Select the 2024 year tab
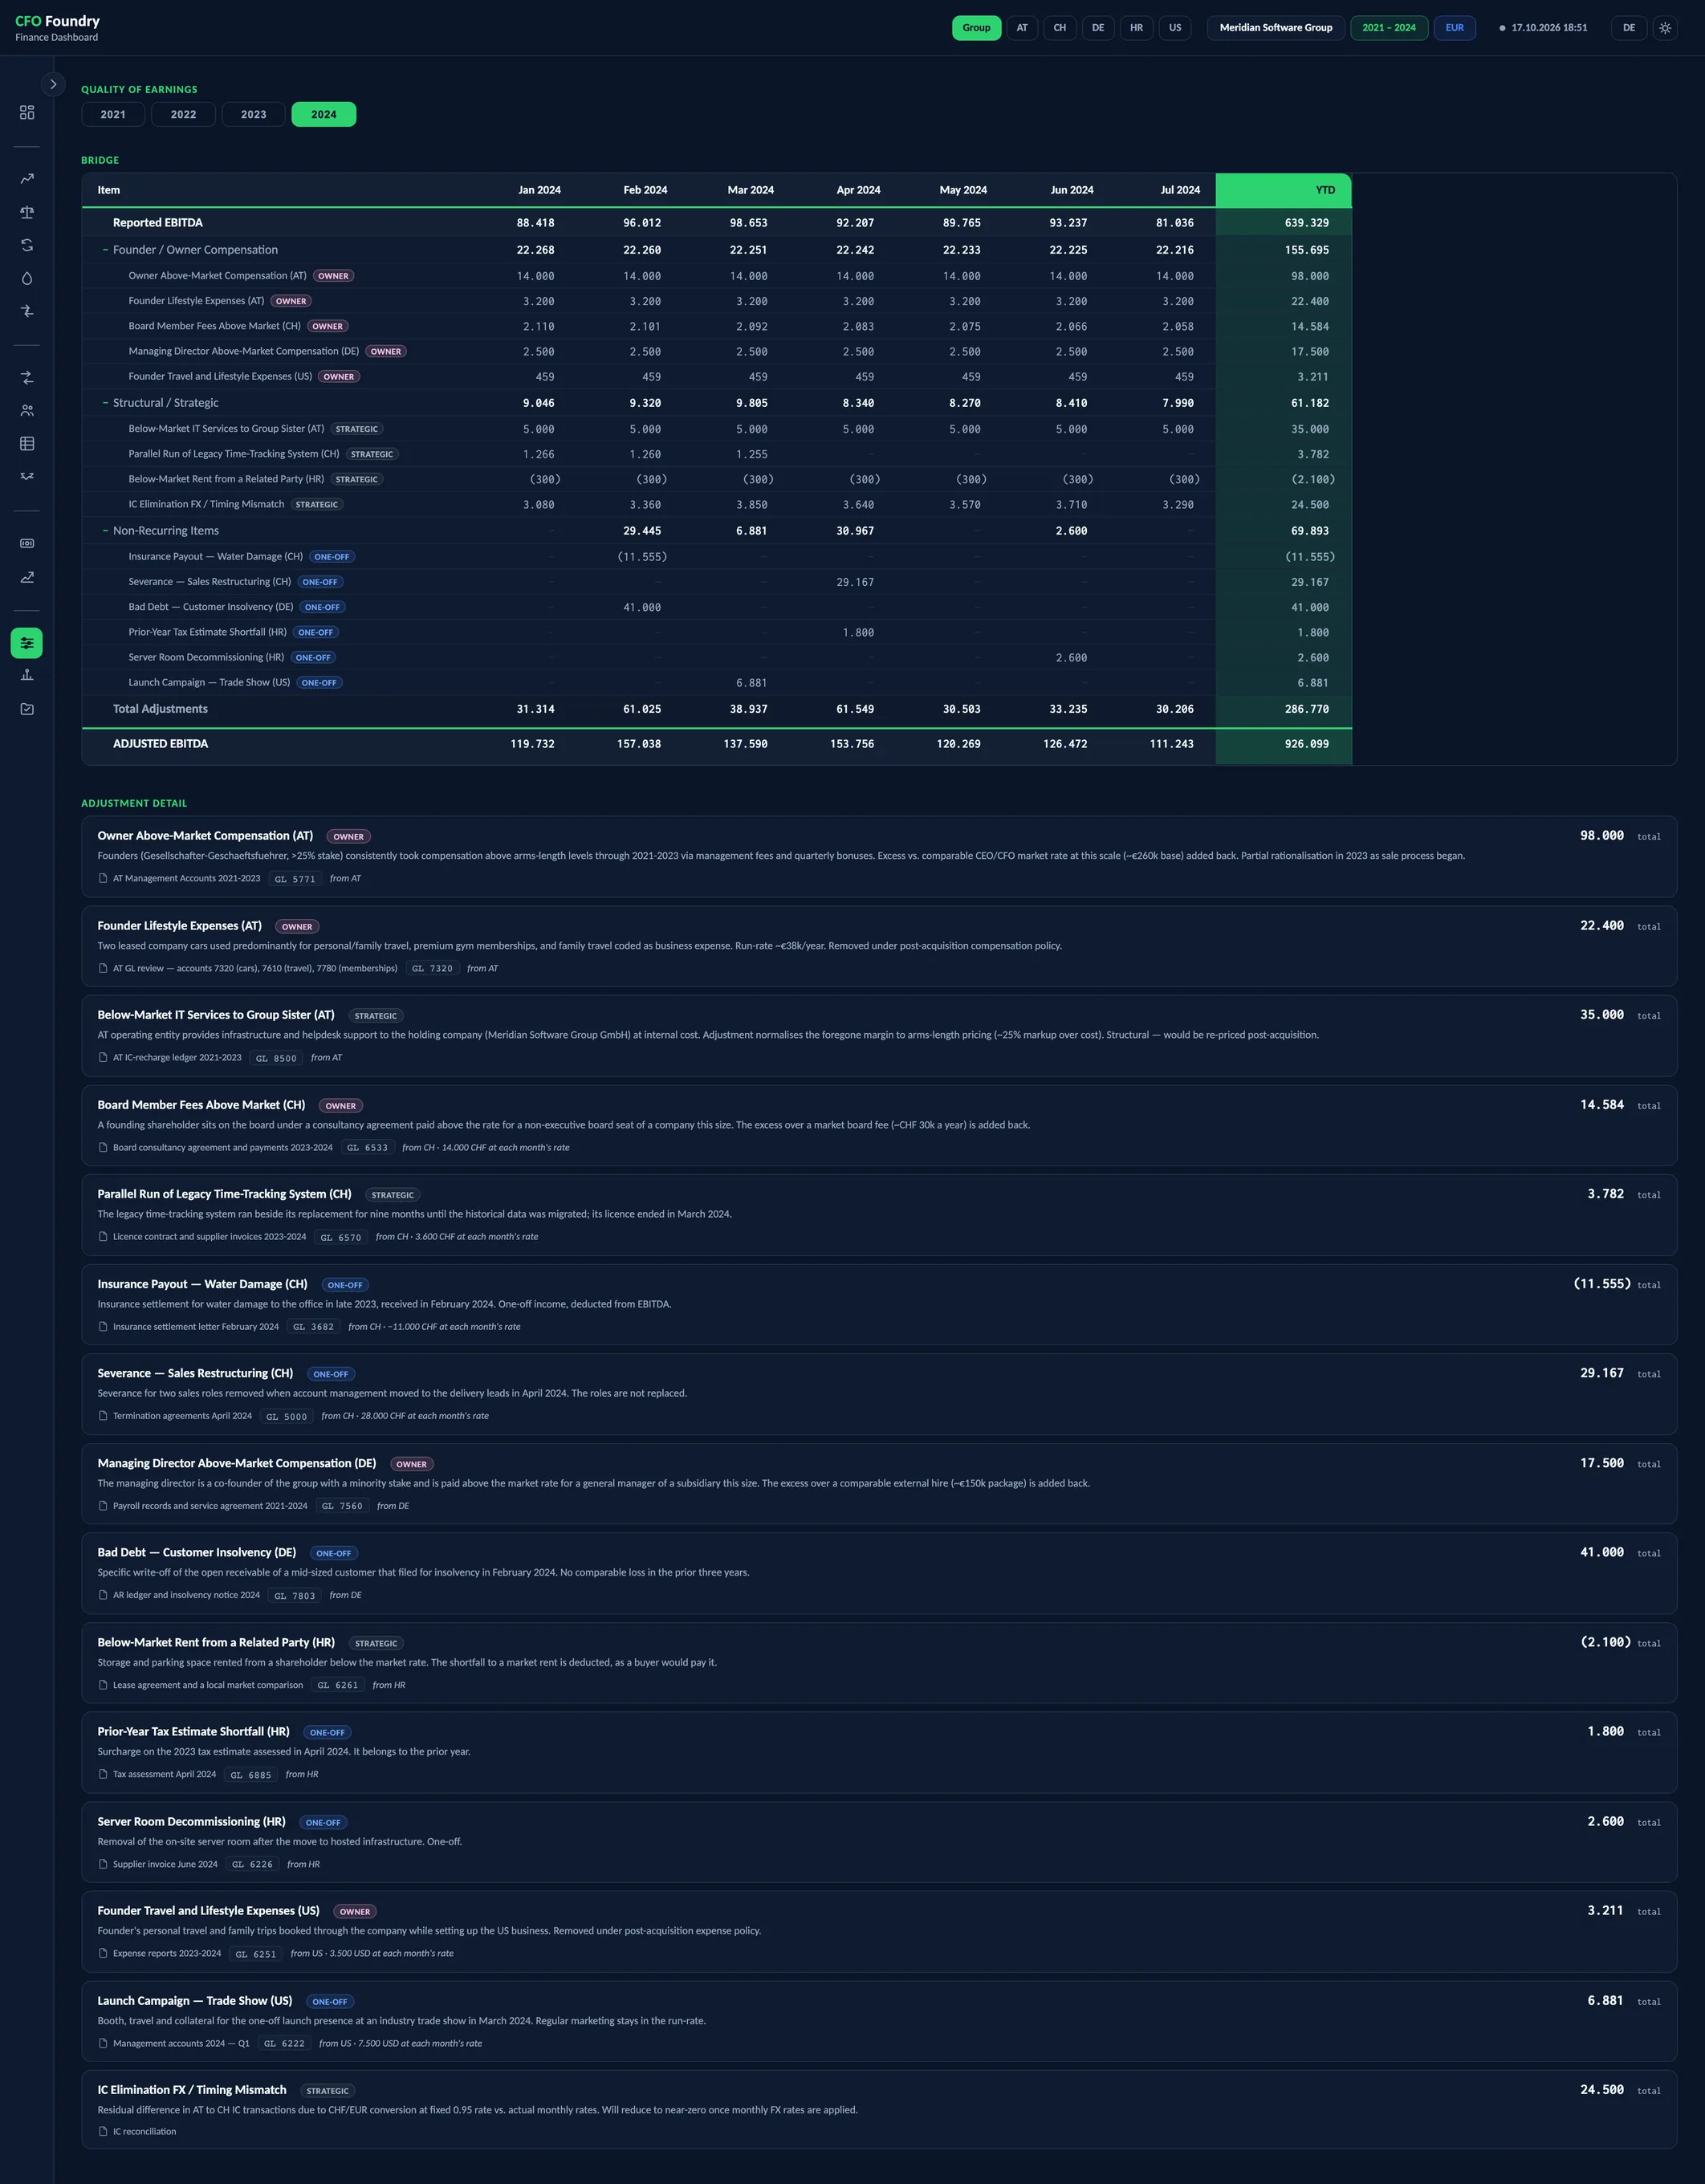 click(x=323, y=114)
